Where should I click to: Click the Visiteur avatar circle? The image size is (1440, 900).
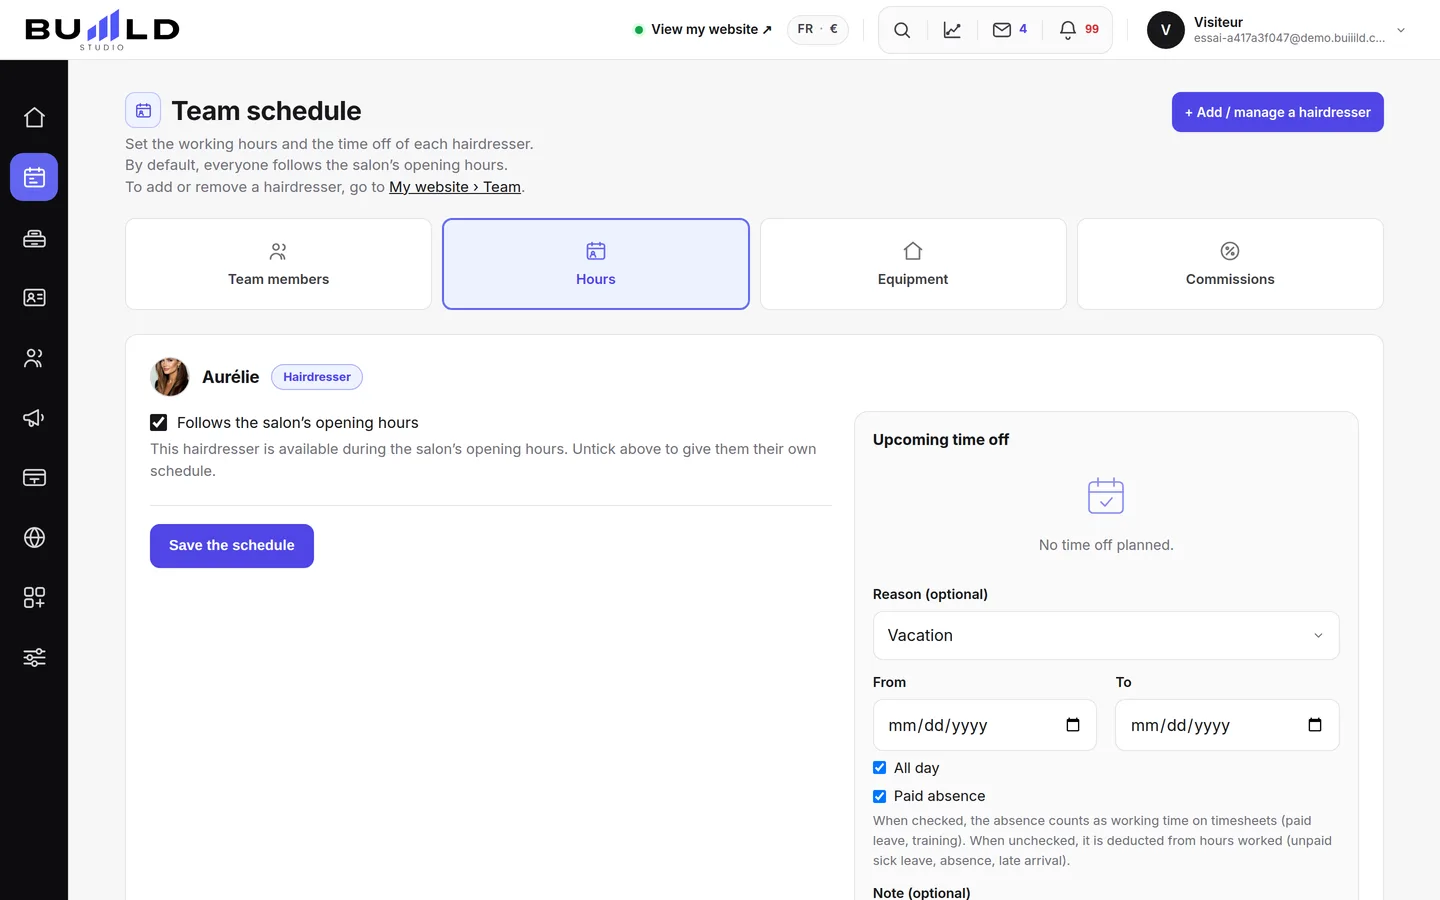pyautogui.click(x=1166, y=30)
